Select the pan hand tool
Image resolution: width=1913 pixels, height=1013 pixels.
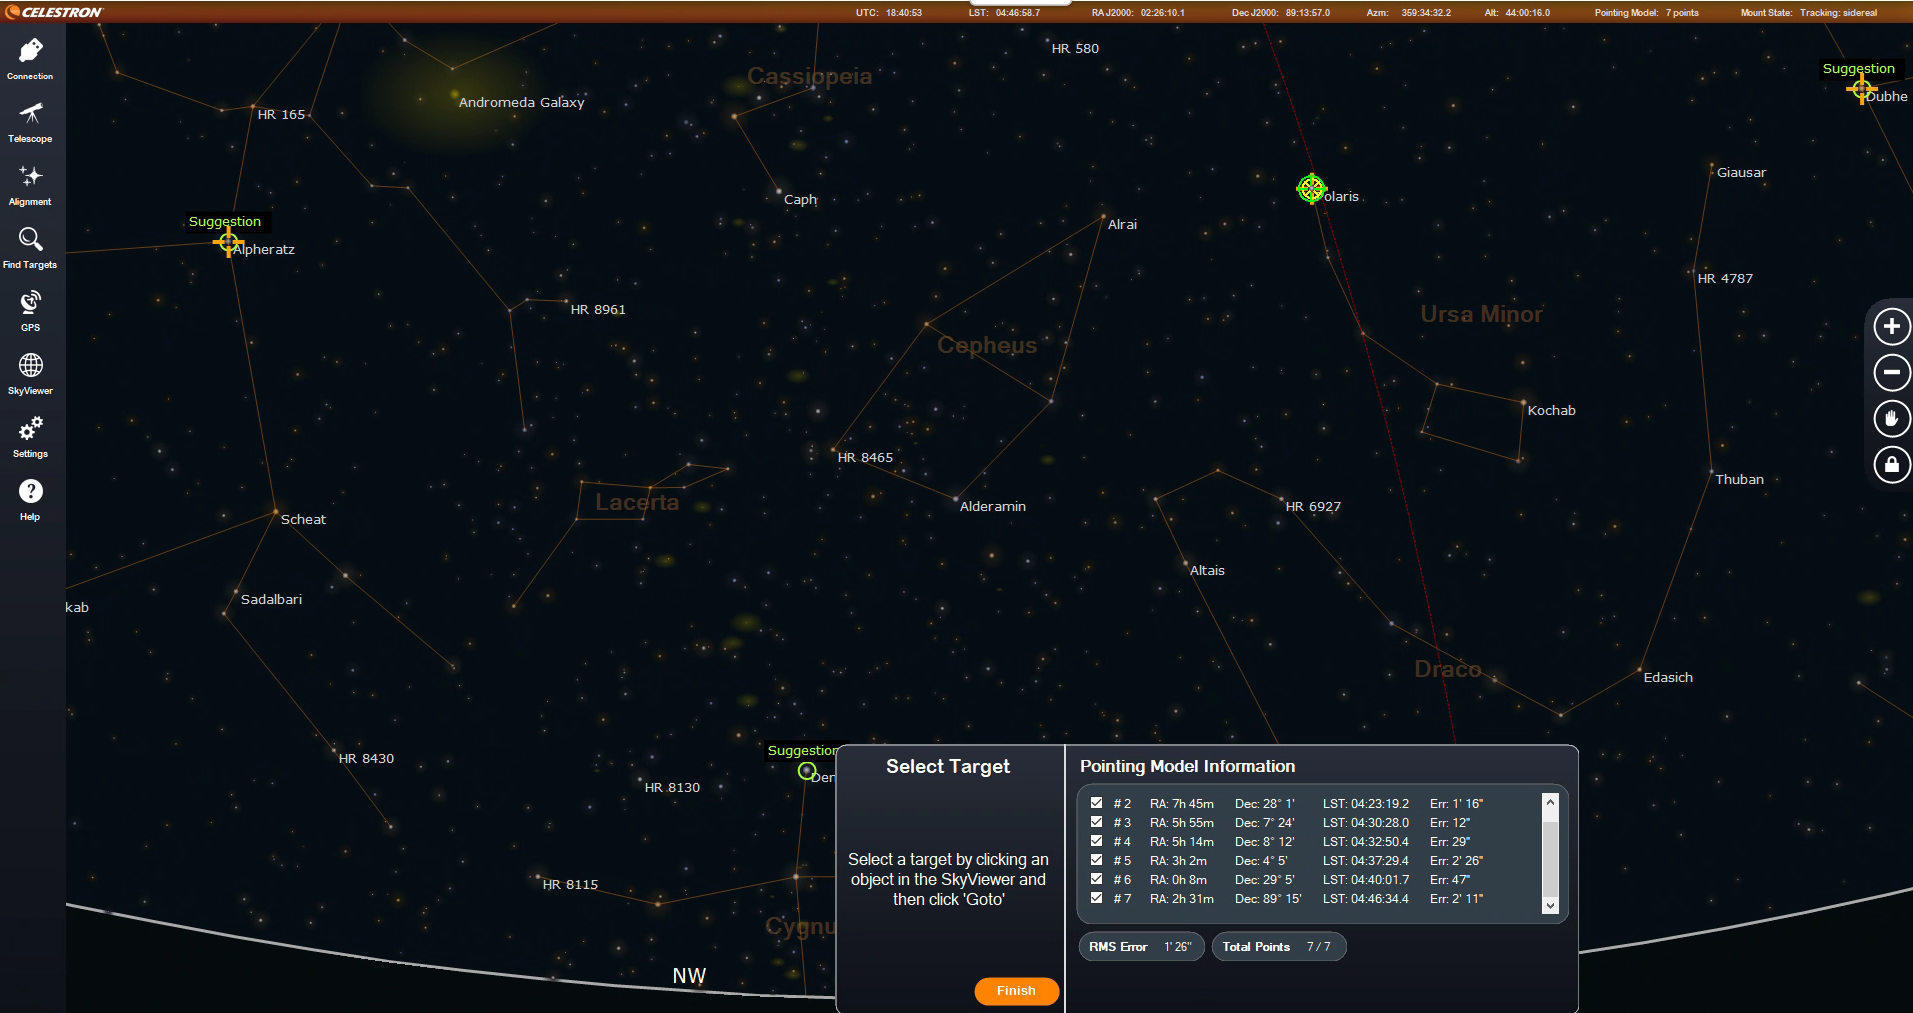tap(1891, 419)
